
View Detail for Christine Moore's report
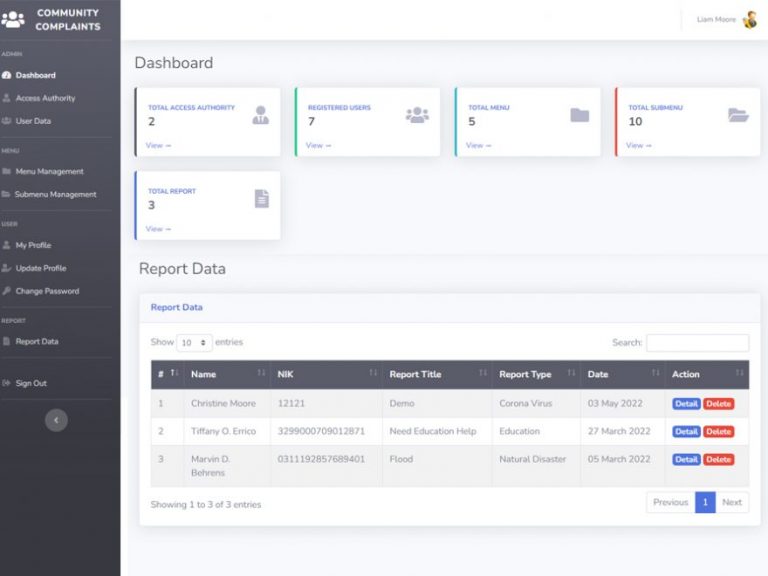pos(686,404)
